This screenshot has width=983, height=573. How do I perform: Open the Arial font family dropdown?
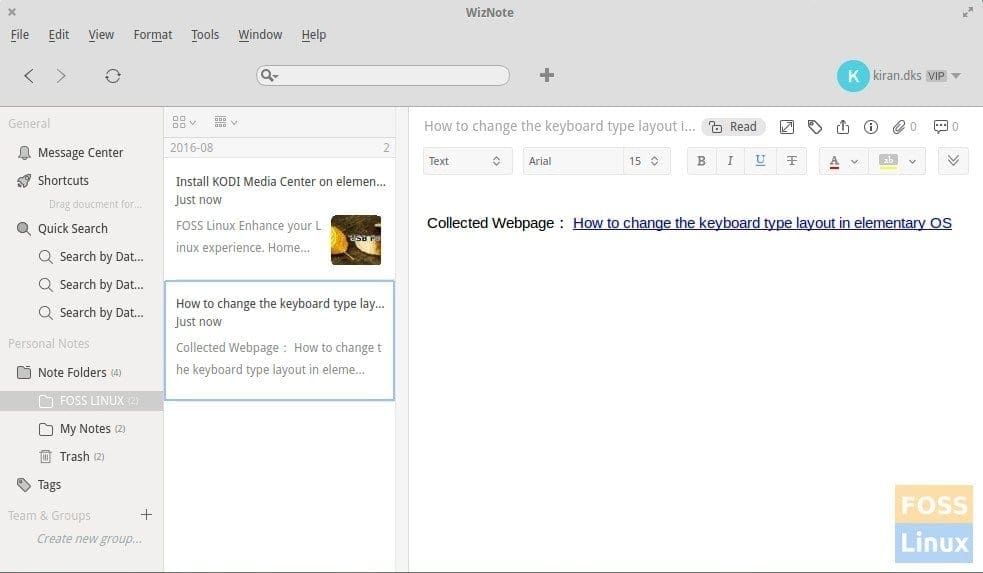573,161
